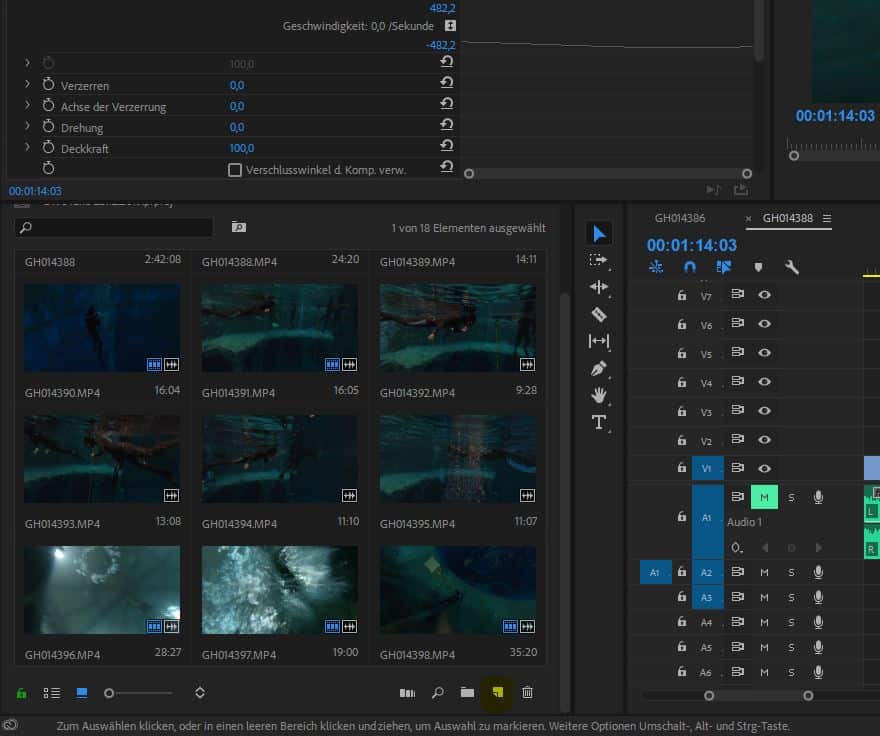This screenshot has width=880, height=736.
Task: Click the timeline timecode 00:01:14:03
Action: (x=691, y=245)
